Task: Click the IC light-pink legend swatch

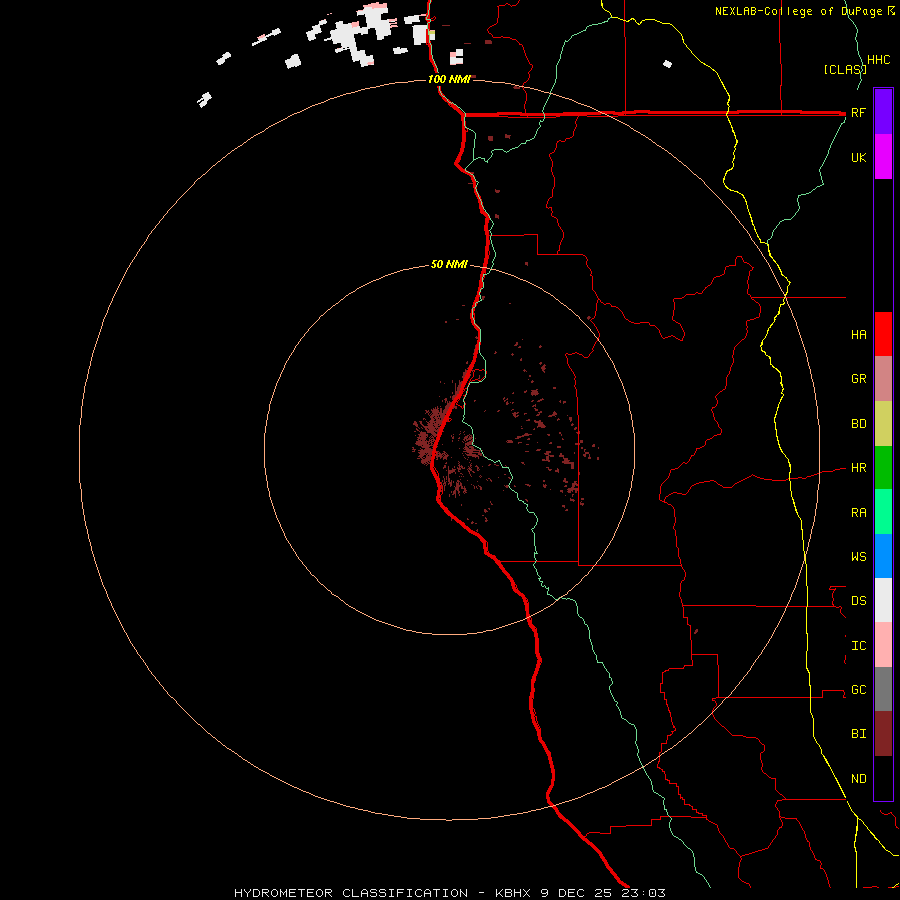Action: coord(883,645)
